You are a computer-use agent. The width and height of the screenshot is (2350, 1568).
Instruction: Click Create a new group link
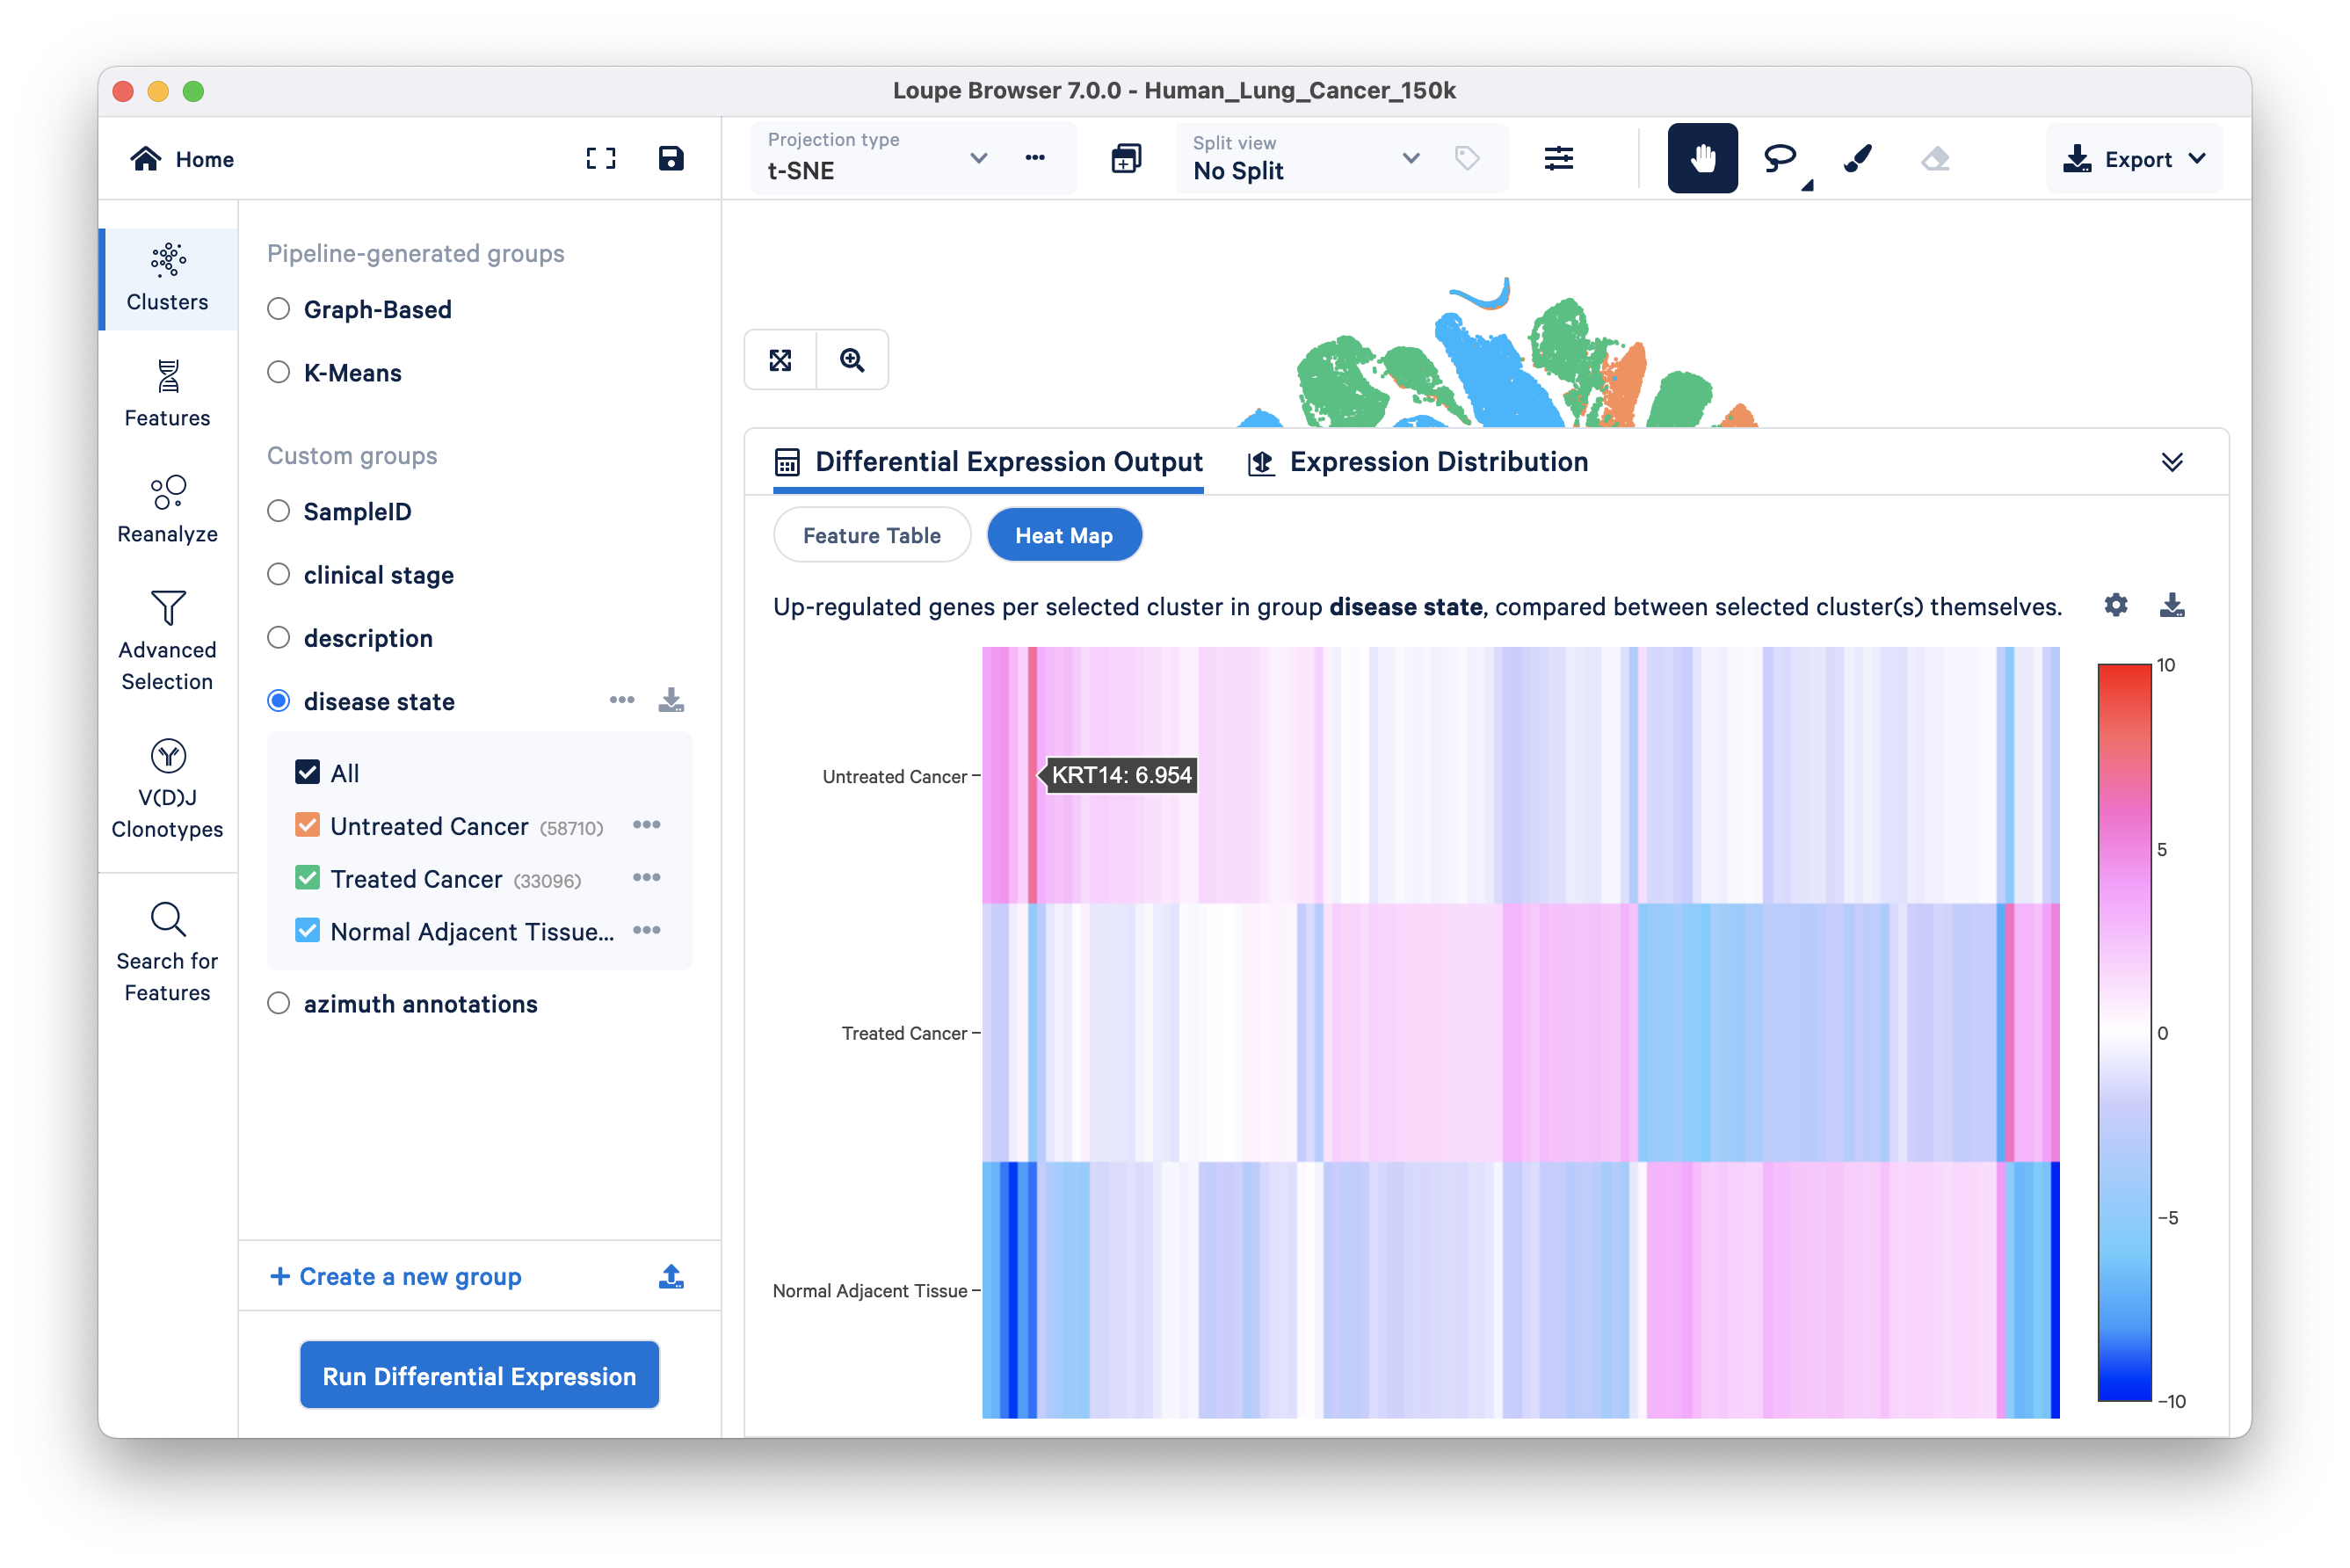coord(396,1276)
